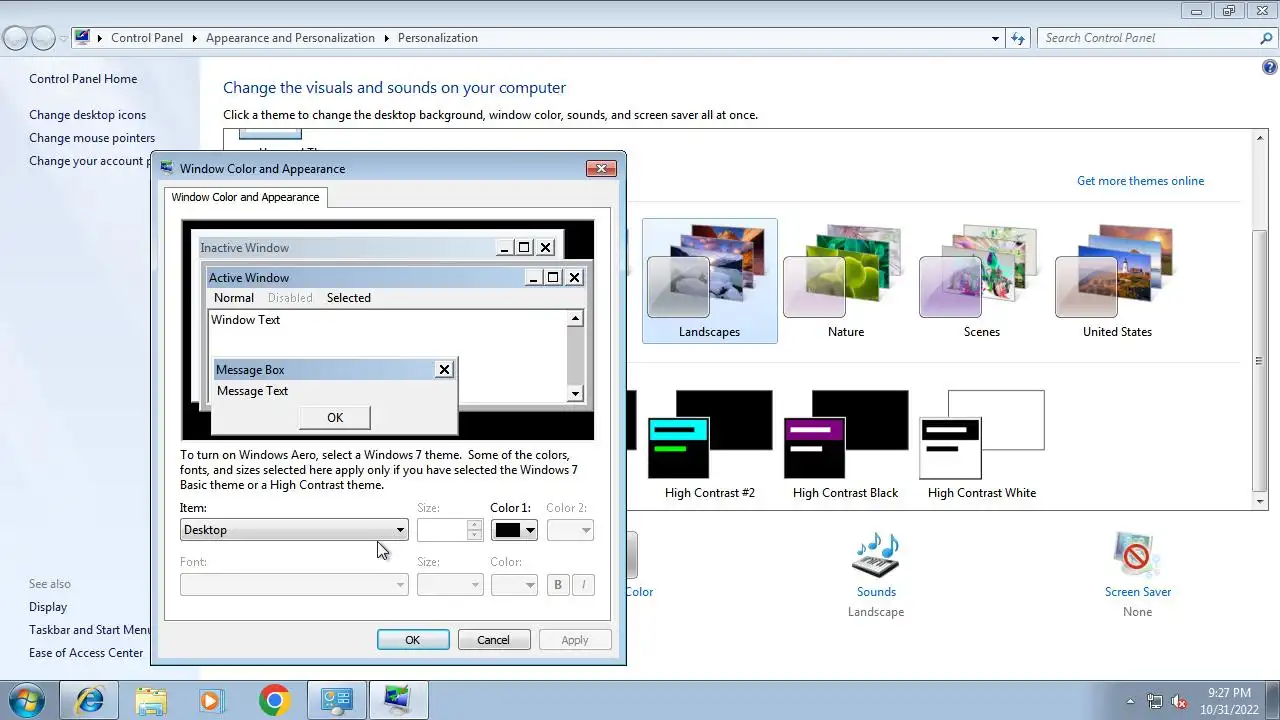This screenshot has width=1280, height=720.
Task: Choose the High Contrast #2 theme
Action: click(710, 445)
